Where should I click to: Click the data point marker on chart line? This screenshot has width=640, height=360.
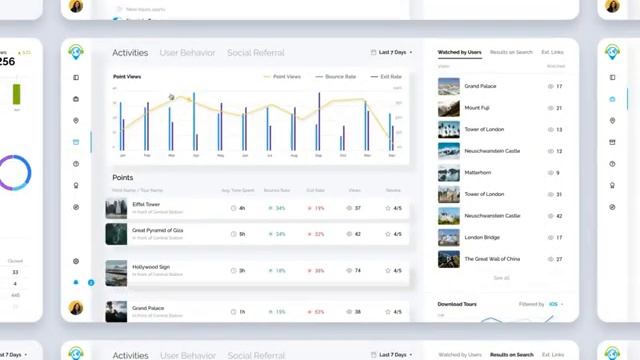pyautogui.click(x=171, y=97)
